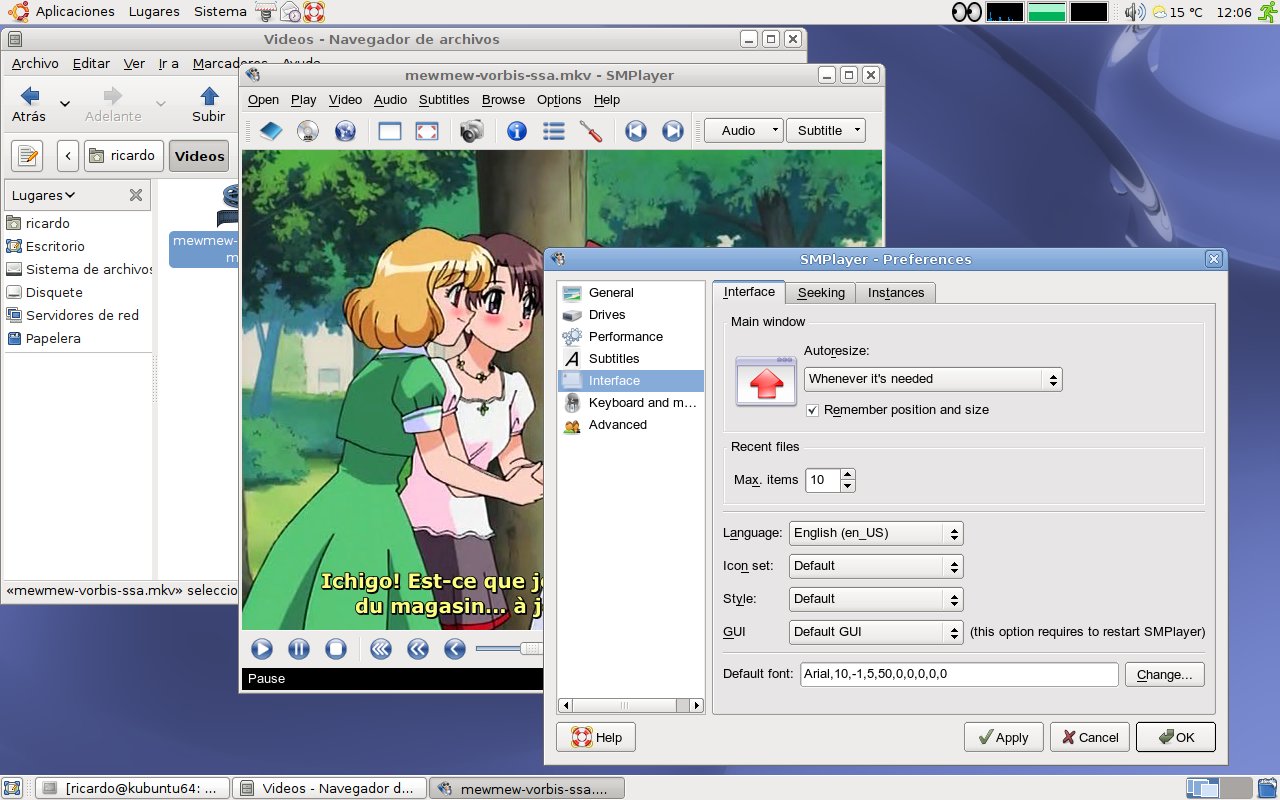
Task: Click sidebar list horizontal scrollbar
Action: click(x=631, y=706)
